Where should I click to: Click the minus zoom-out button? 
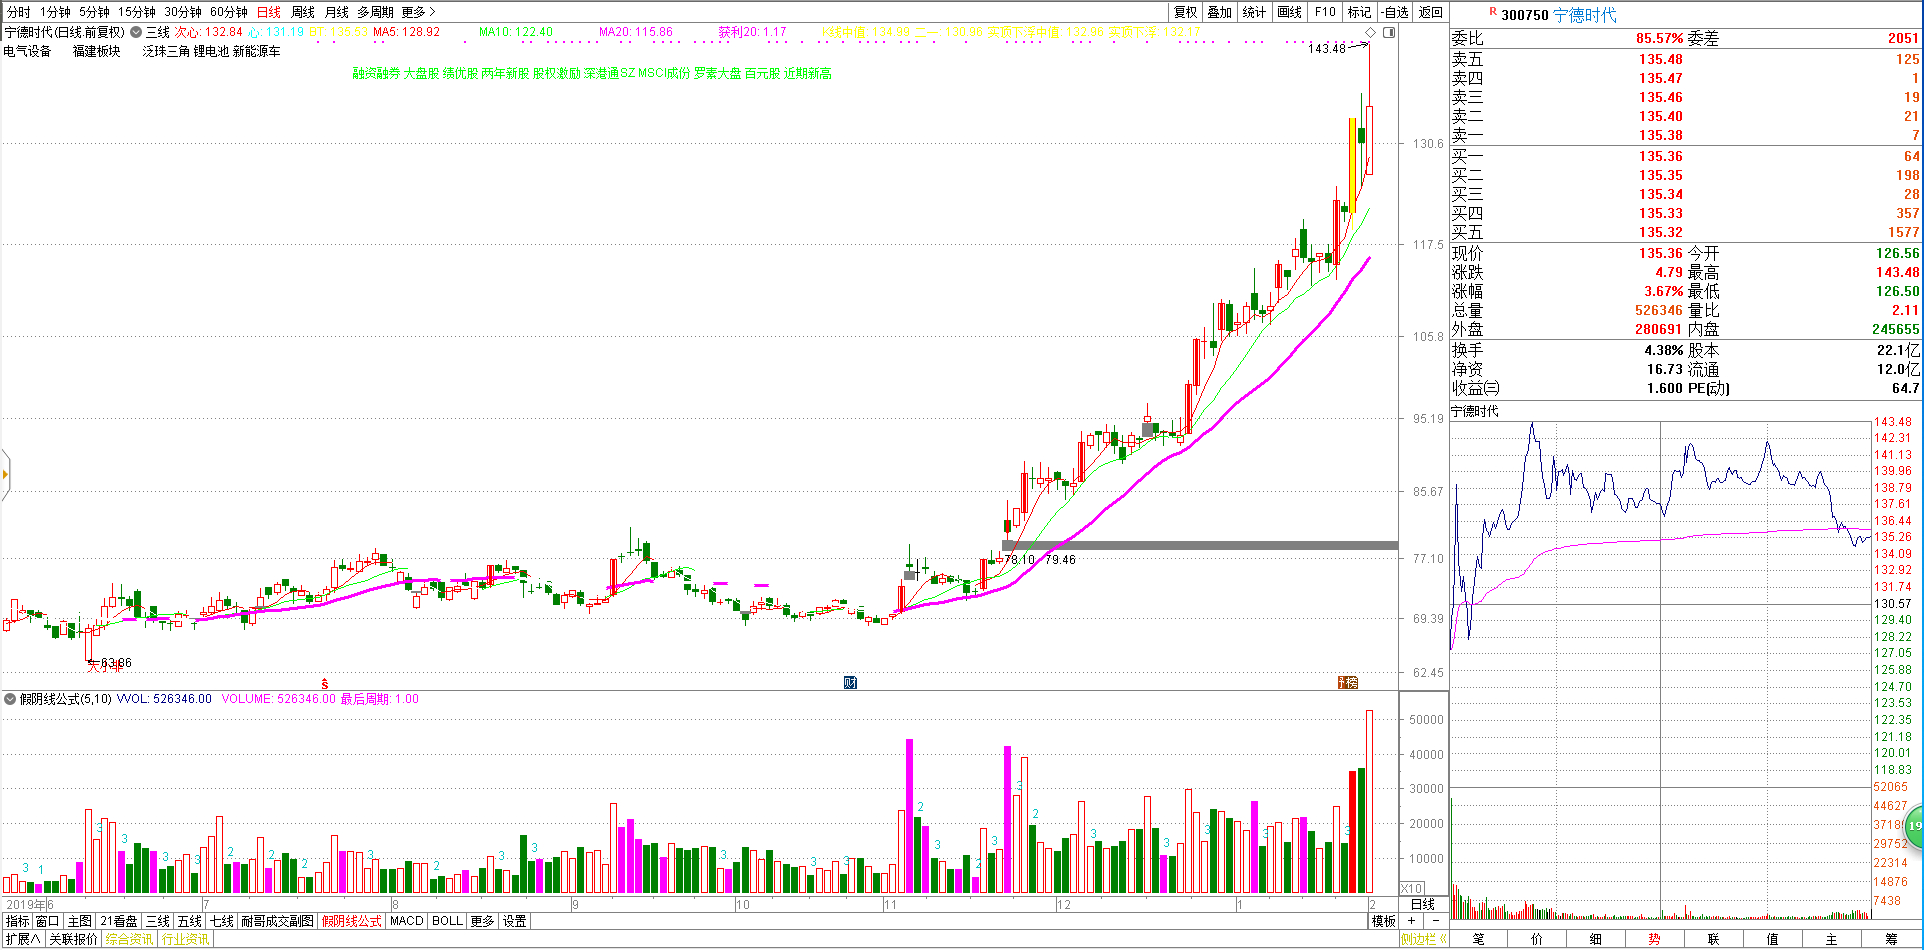click(1436, 921)
